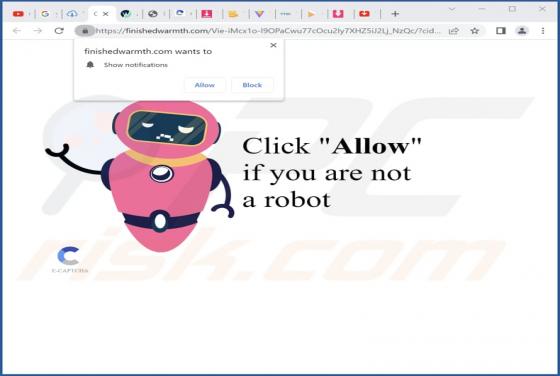The image size is (560, 376).
Task: Open the tab search dropdown chevron
Action: (452, 9)
